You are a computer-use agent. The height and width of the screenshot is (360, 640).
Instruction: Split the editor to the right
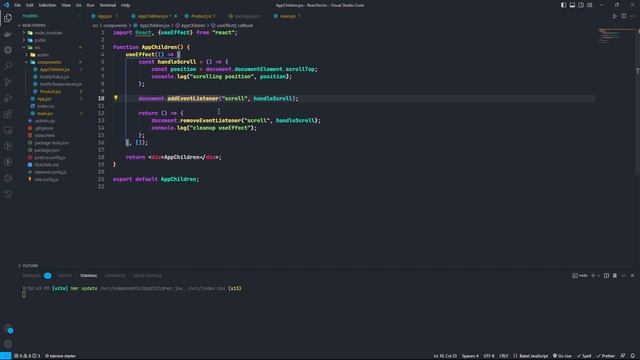tap(624, 16)
